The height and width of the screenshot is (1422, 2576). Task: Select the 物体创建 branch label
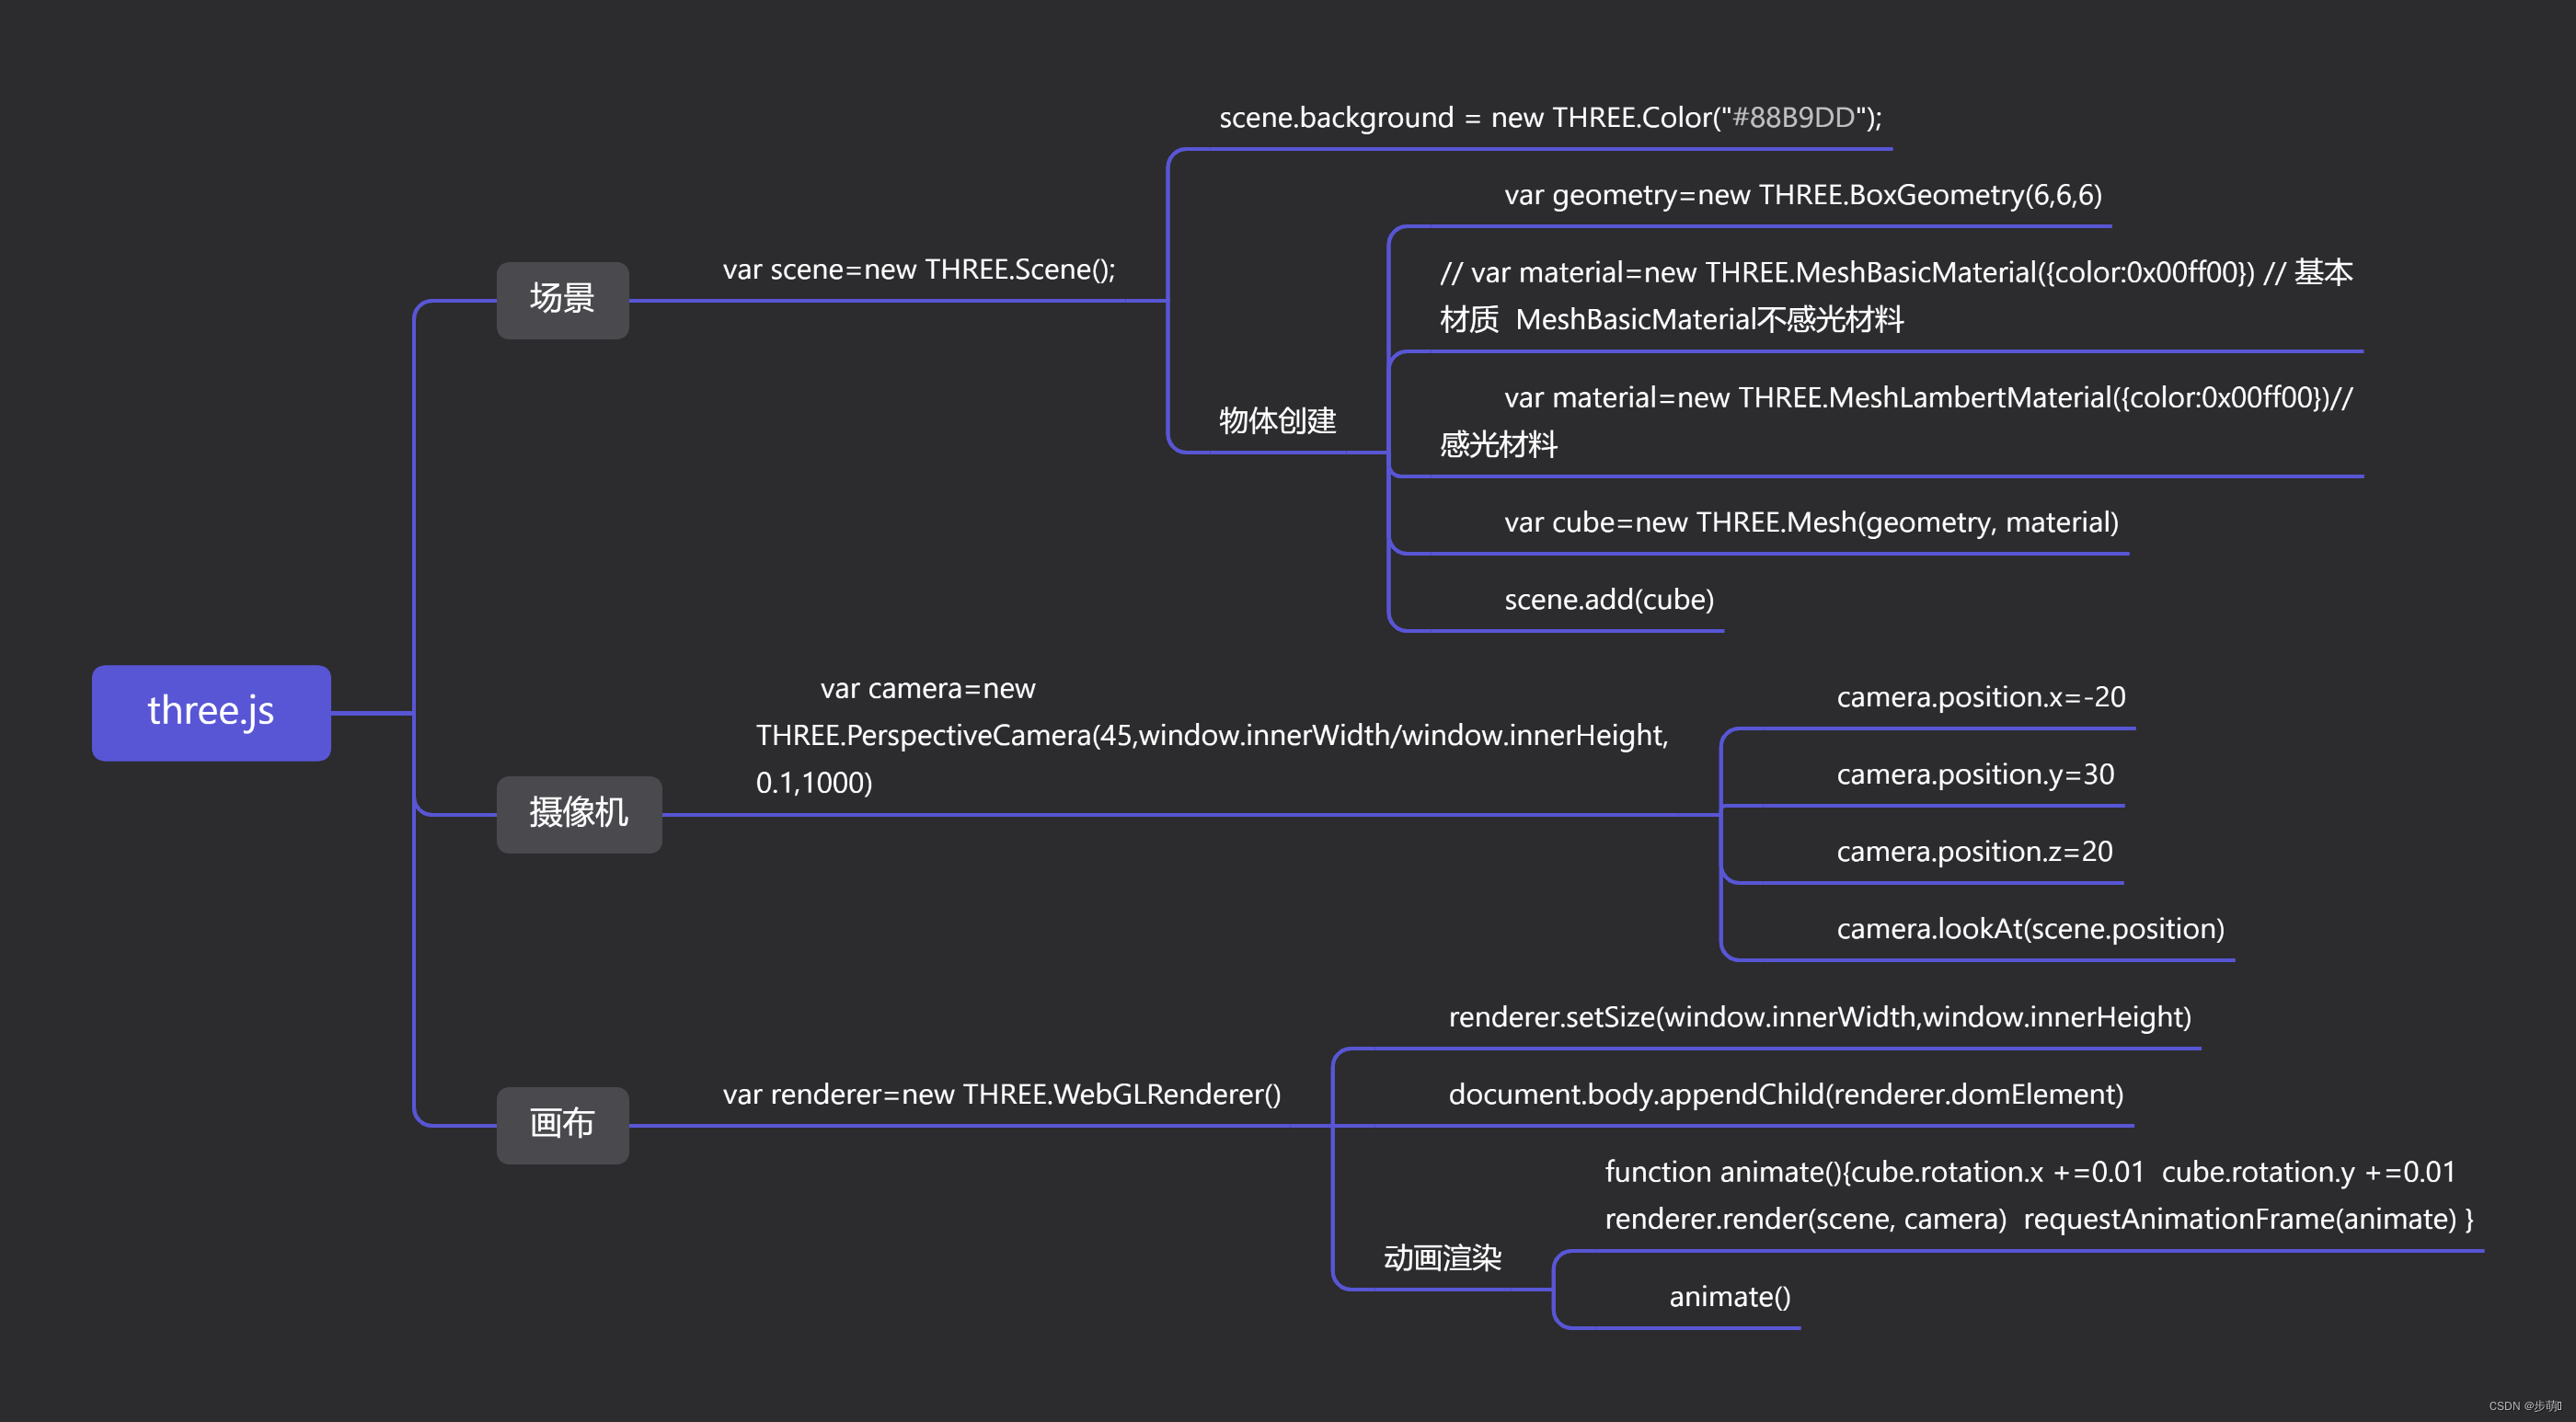click(x=1277, y=420)
